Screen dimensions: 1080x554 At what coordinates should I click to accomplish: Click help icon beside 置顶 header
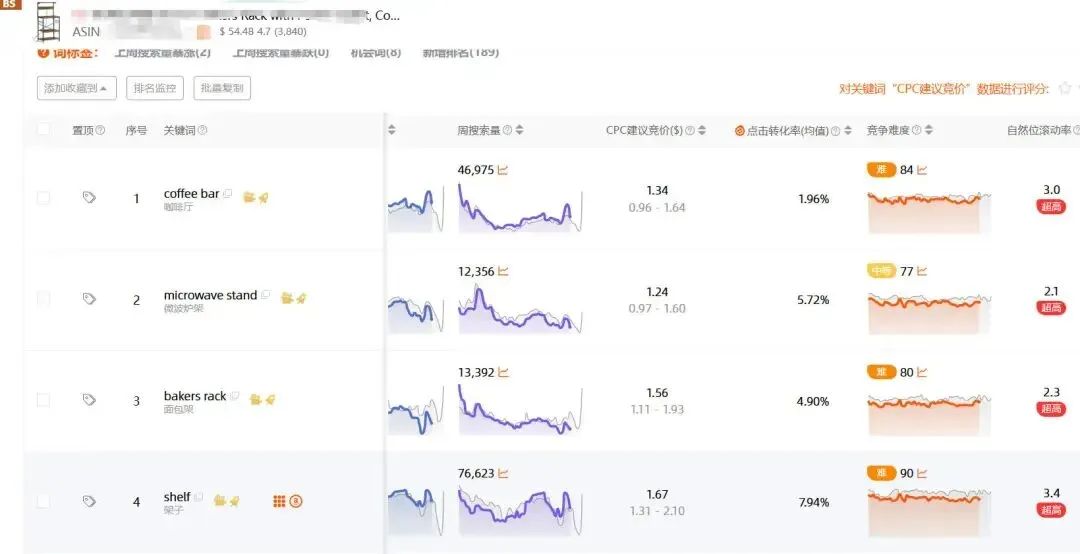[x=100, y=130]
